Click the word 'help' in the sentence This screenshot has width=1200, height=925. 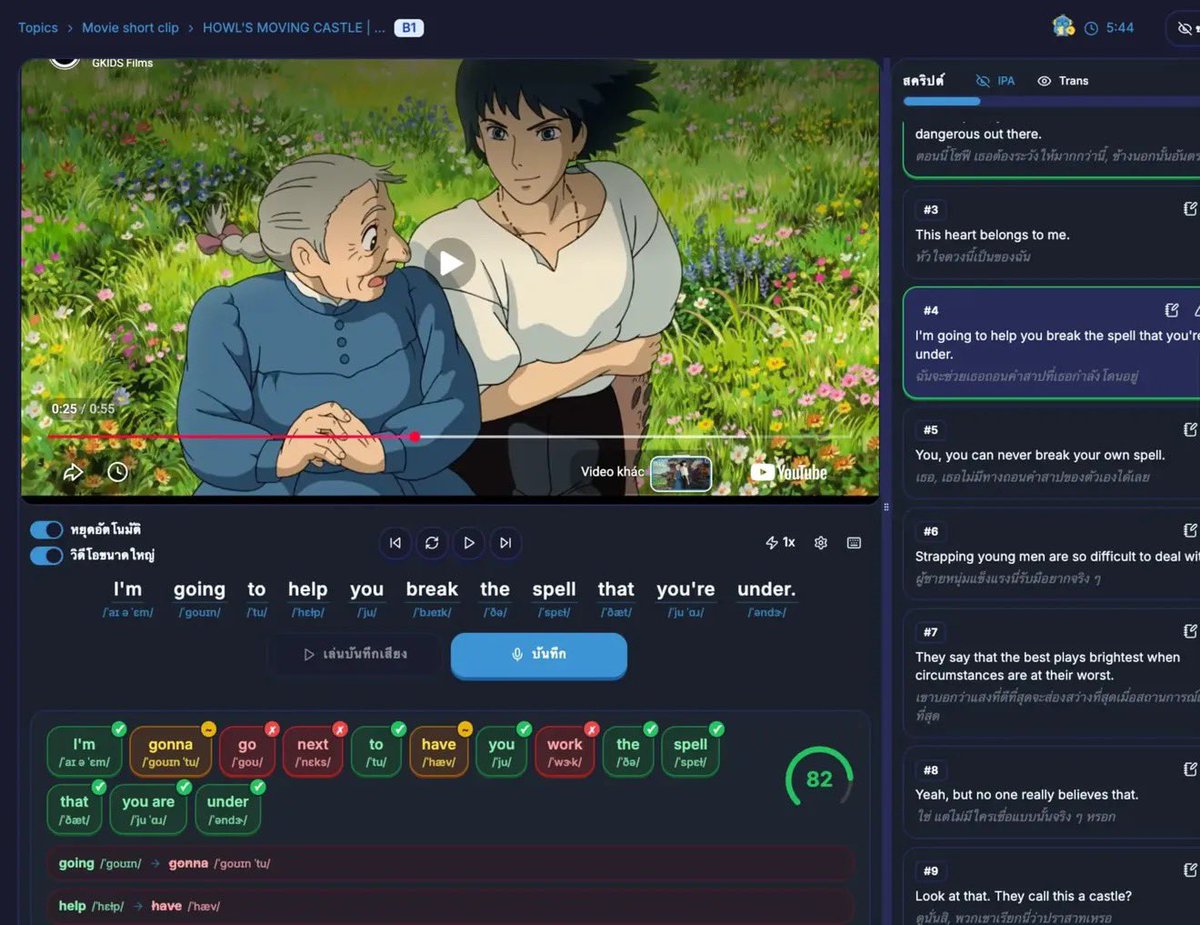(x=308, y=589)
